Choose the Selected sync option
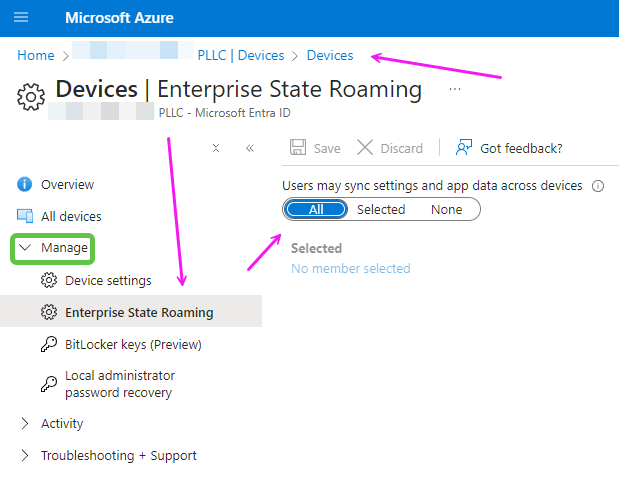This screenshot has height=491, width=619. click(381, 209)
